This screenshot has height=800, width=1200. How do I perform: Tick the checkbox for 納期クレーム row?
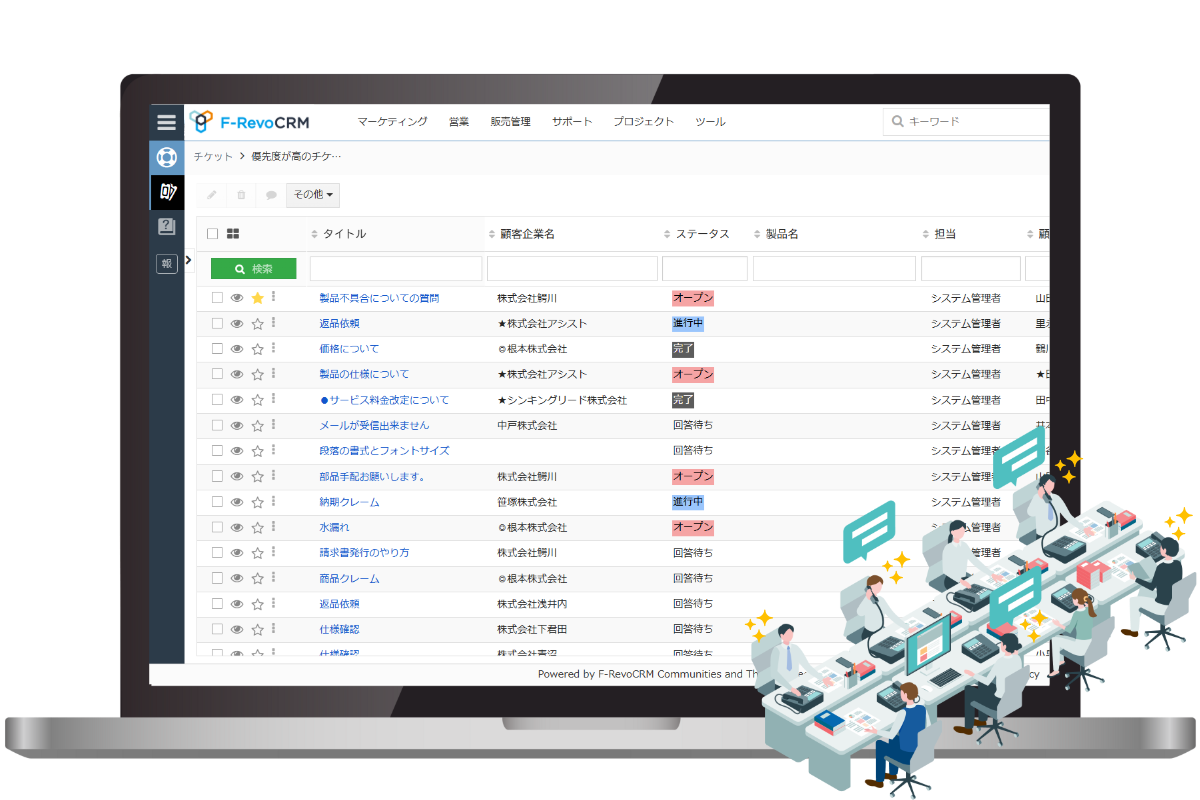tap(217, 502)
